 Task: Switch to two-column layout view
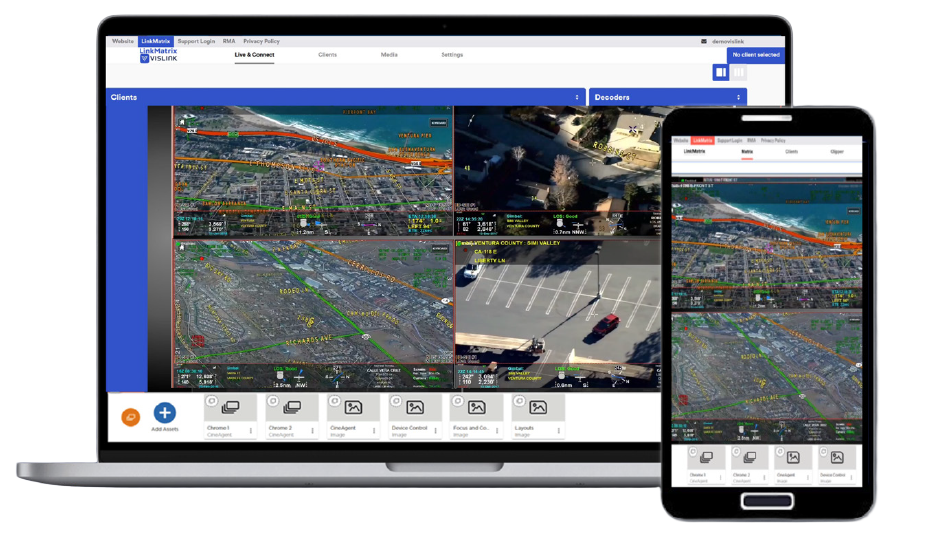tap(720, 72)
